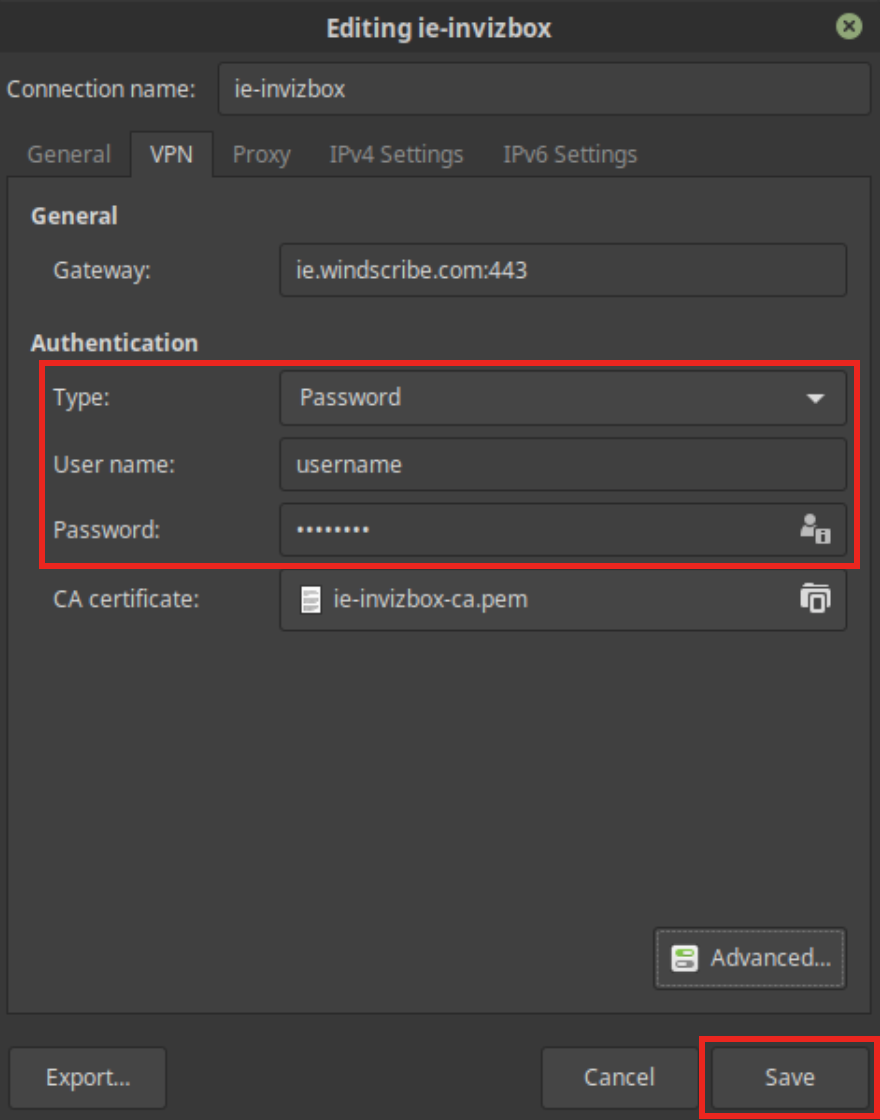Click the Connection name text field
Image resolution: width=880 pixels, height=1120 pixels.
point(543,89)
